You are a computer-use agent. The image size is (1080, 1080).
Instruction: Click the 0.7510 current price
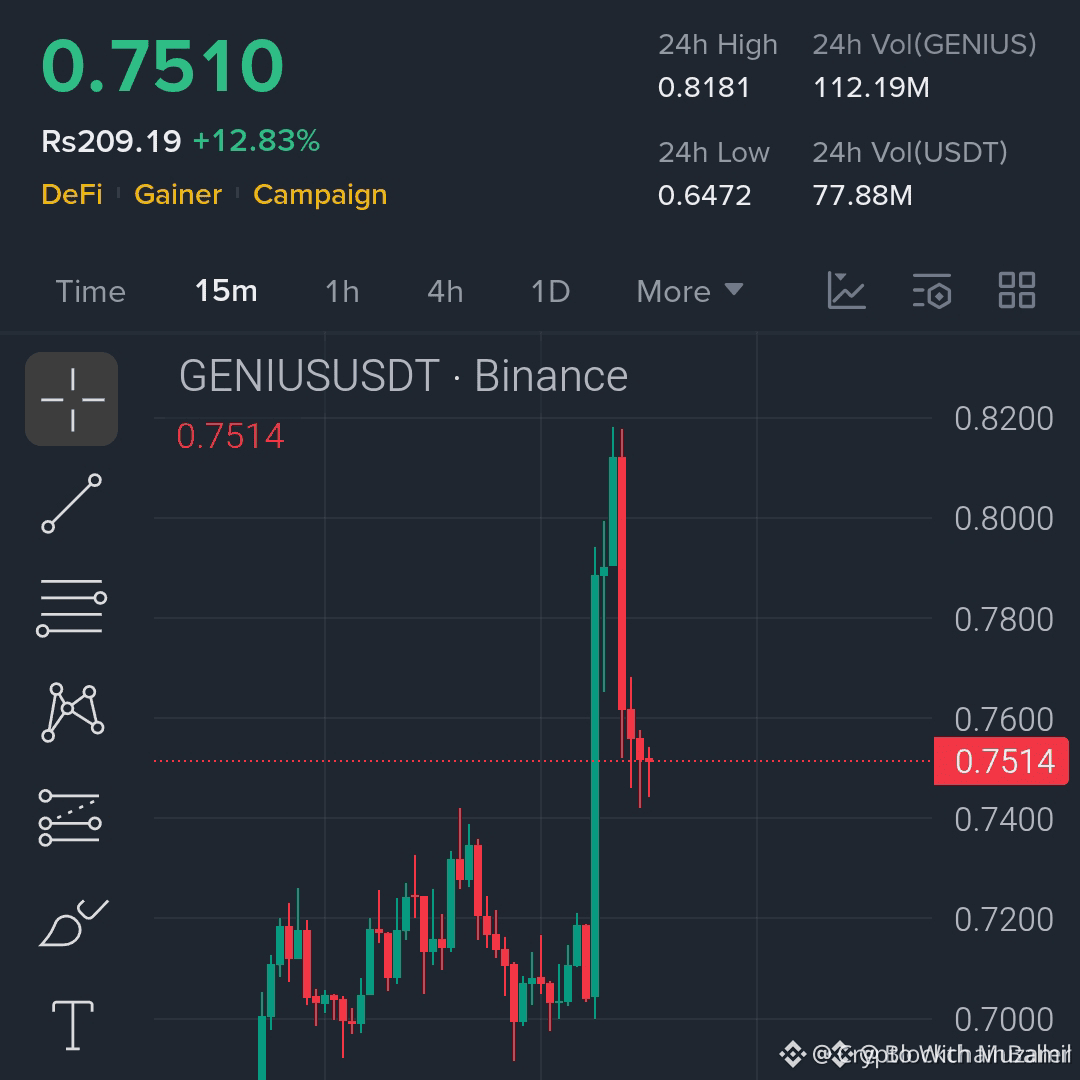(163, 65)
